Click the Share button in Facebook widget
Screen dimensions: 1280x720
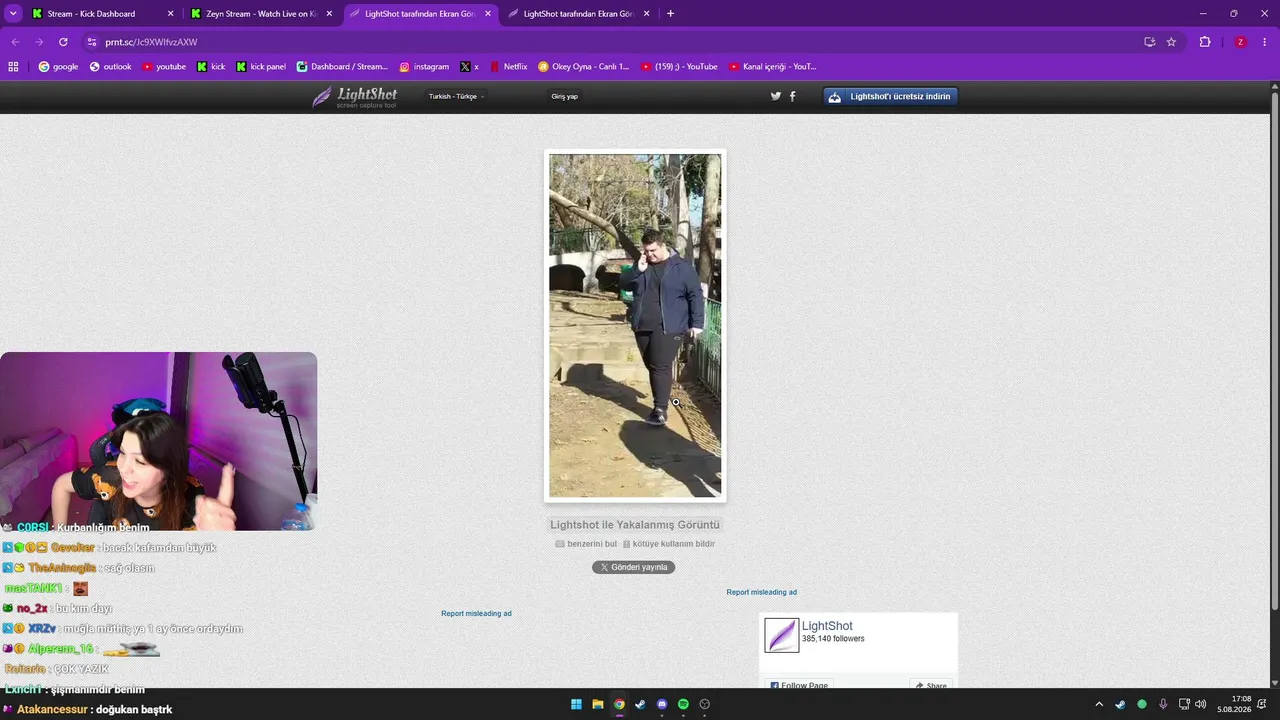click(931, 685)
